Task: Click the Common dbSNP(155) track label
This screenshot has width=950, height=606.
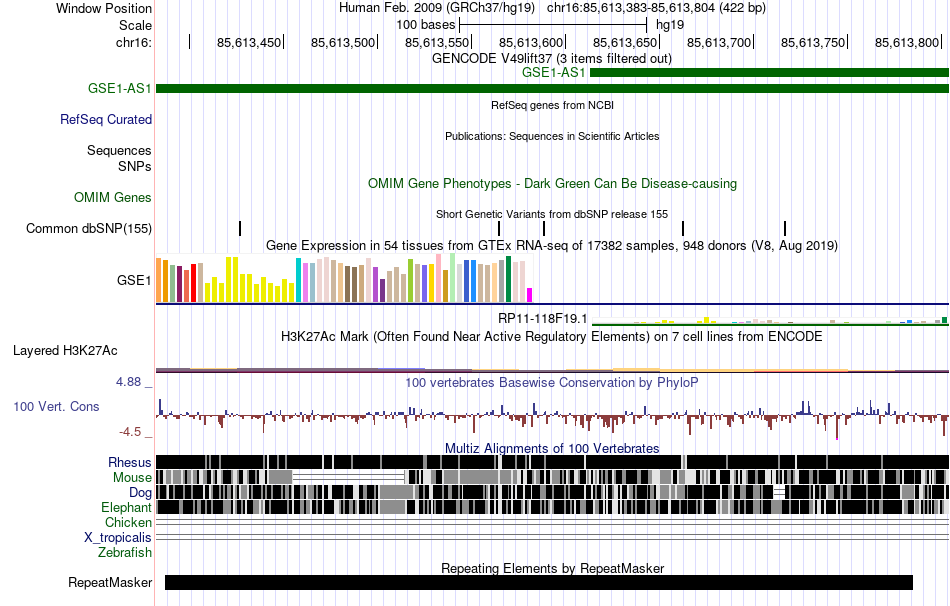Action: point(89,228)
